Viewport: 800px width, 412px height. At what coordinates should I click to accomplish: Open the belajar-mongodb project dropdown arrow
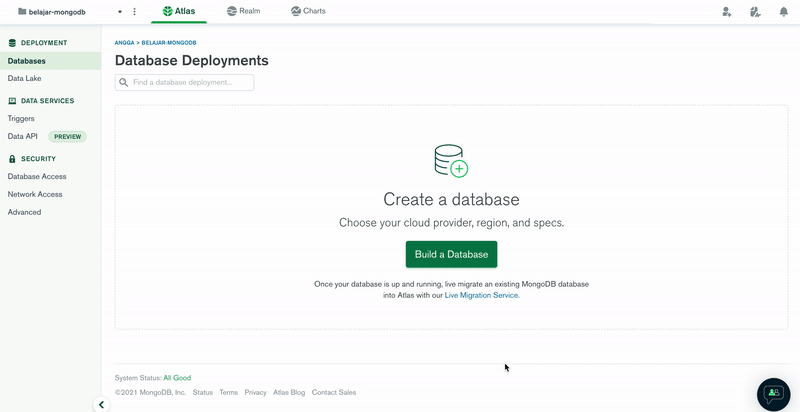coord(120,12)
